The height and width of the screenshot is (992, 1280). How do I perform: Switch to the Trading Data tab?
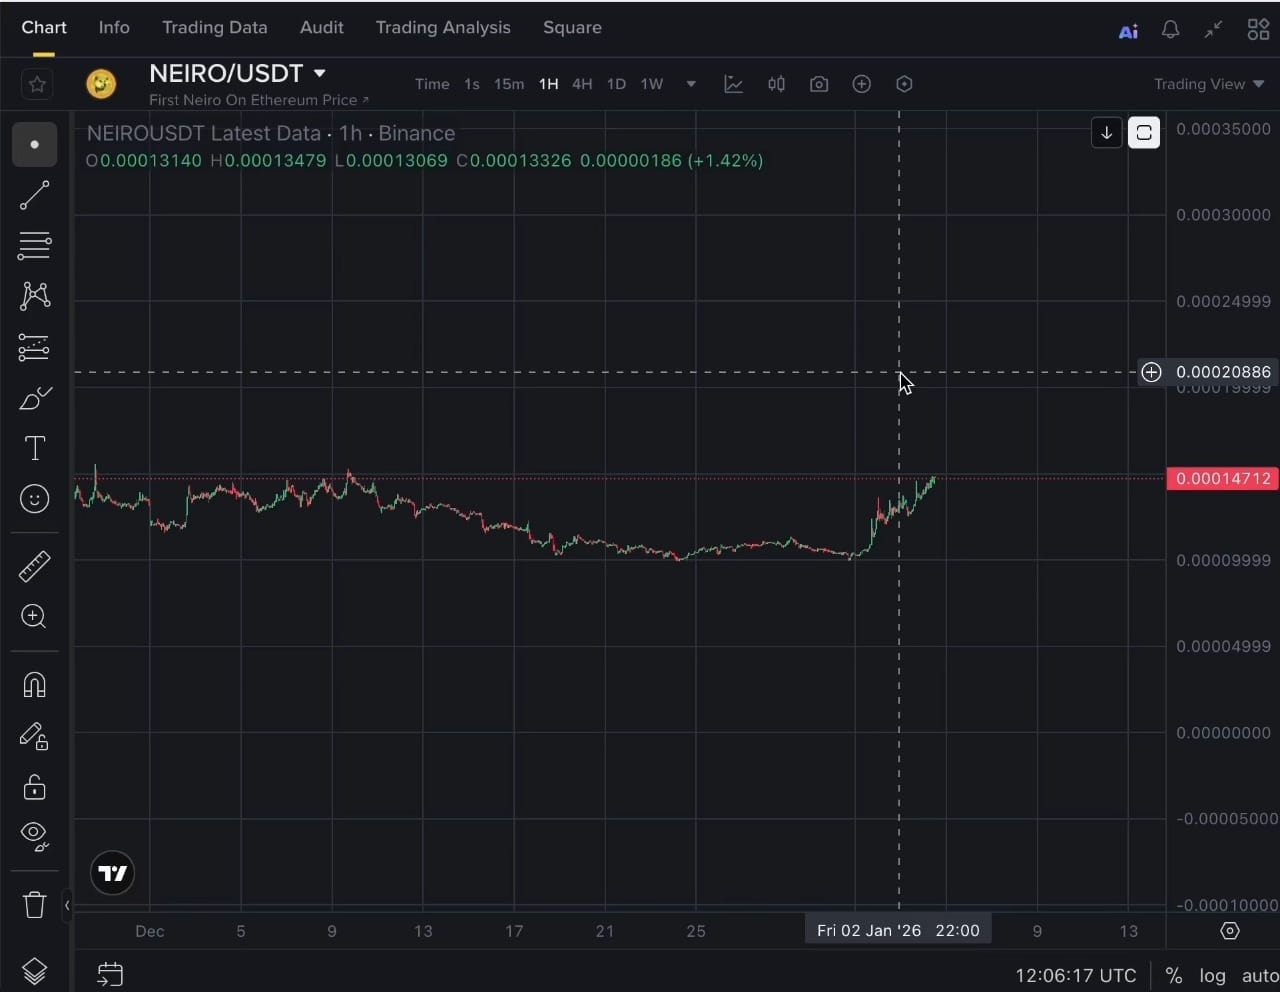click(x=214, y=27)
